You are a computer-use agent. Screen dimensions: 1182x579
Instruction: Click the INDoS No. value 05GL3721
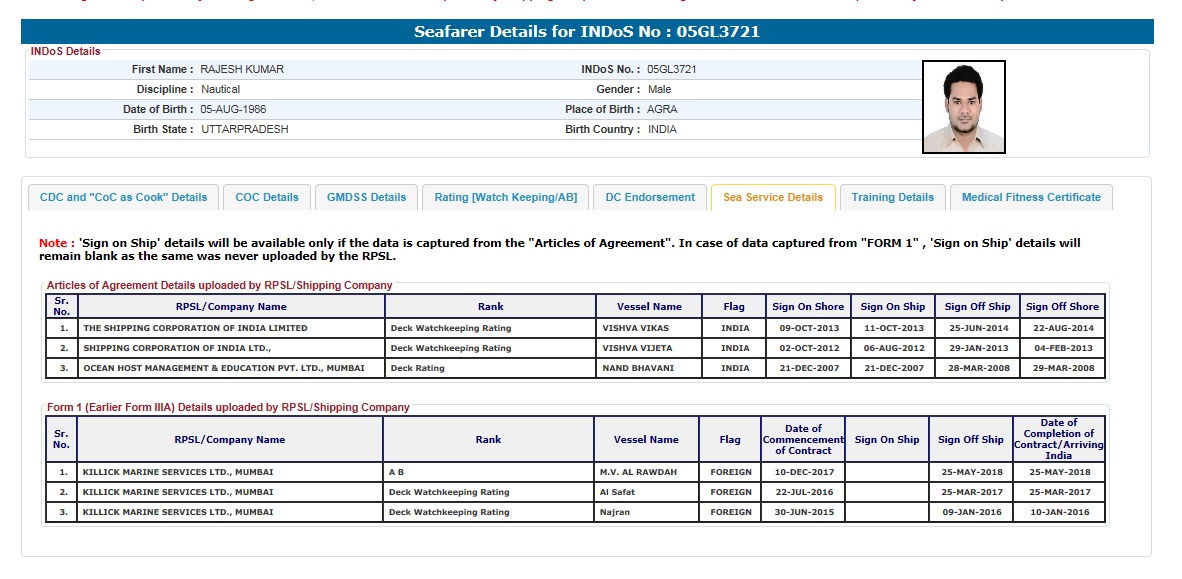point(672,69)
